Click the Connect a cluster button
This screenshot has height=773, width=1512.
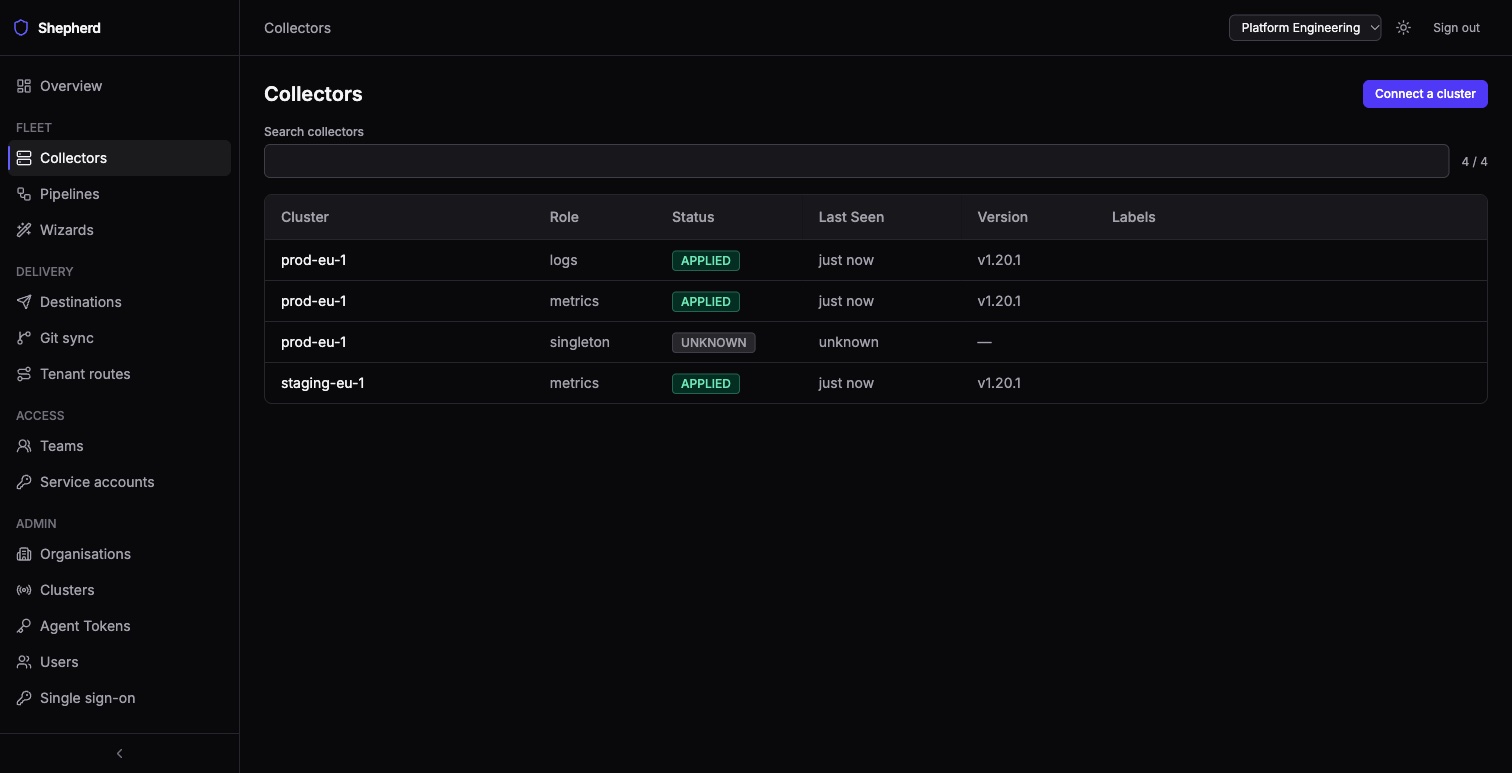(x=1425, y=94)
